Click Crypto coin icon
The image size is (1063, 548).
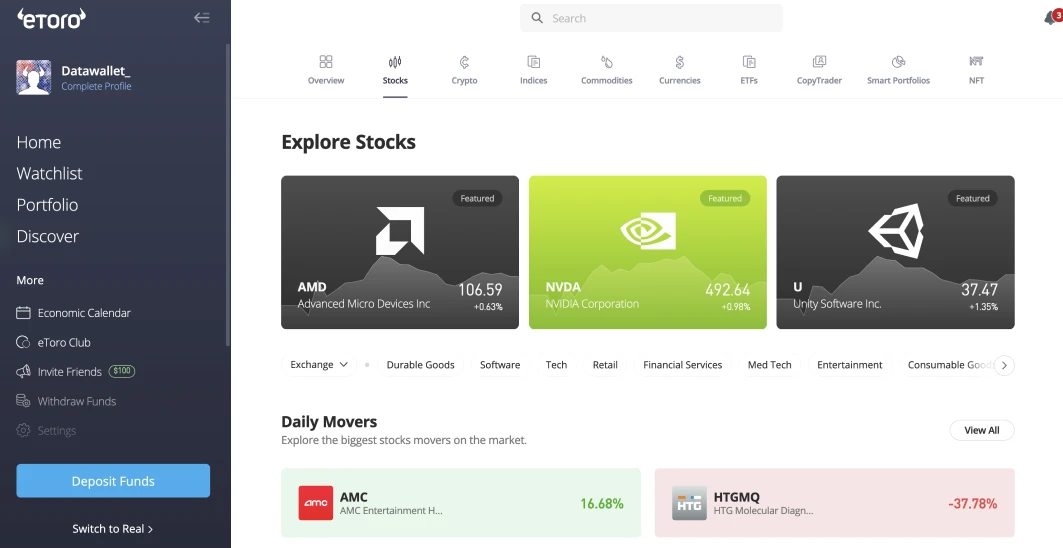pos(464,62)
